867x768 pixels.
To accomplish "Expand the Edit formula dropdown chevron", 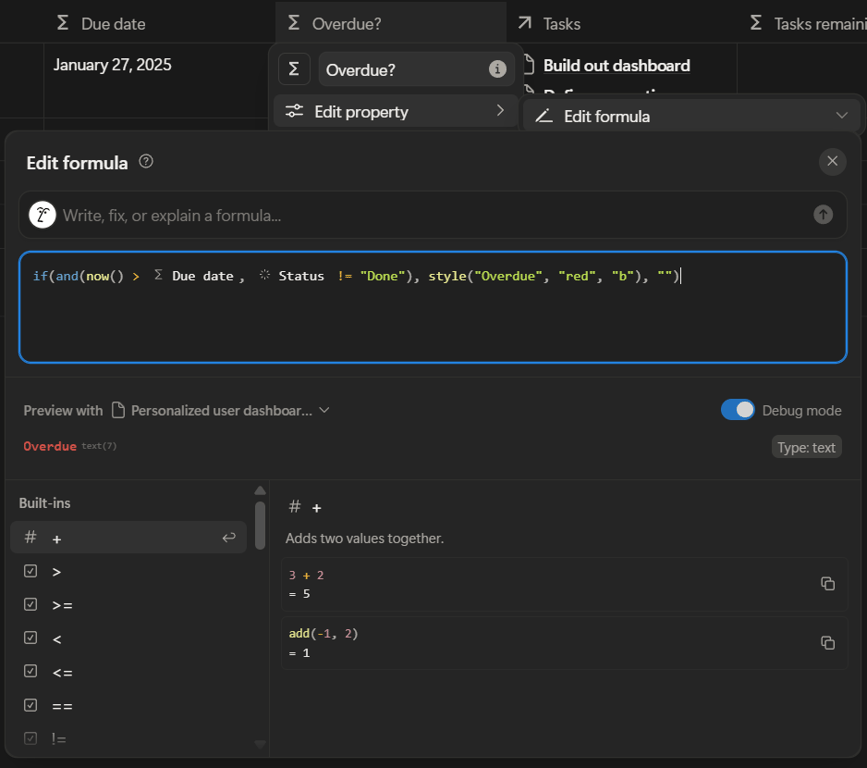I will (x=841, y=116).
